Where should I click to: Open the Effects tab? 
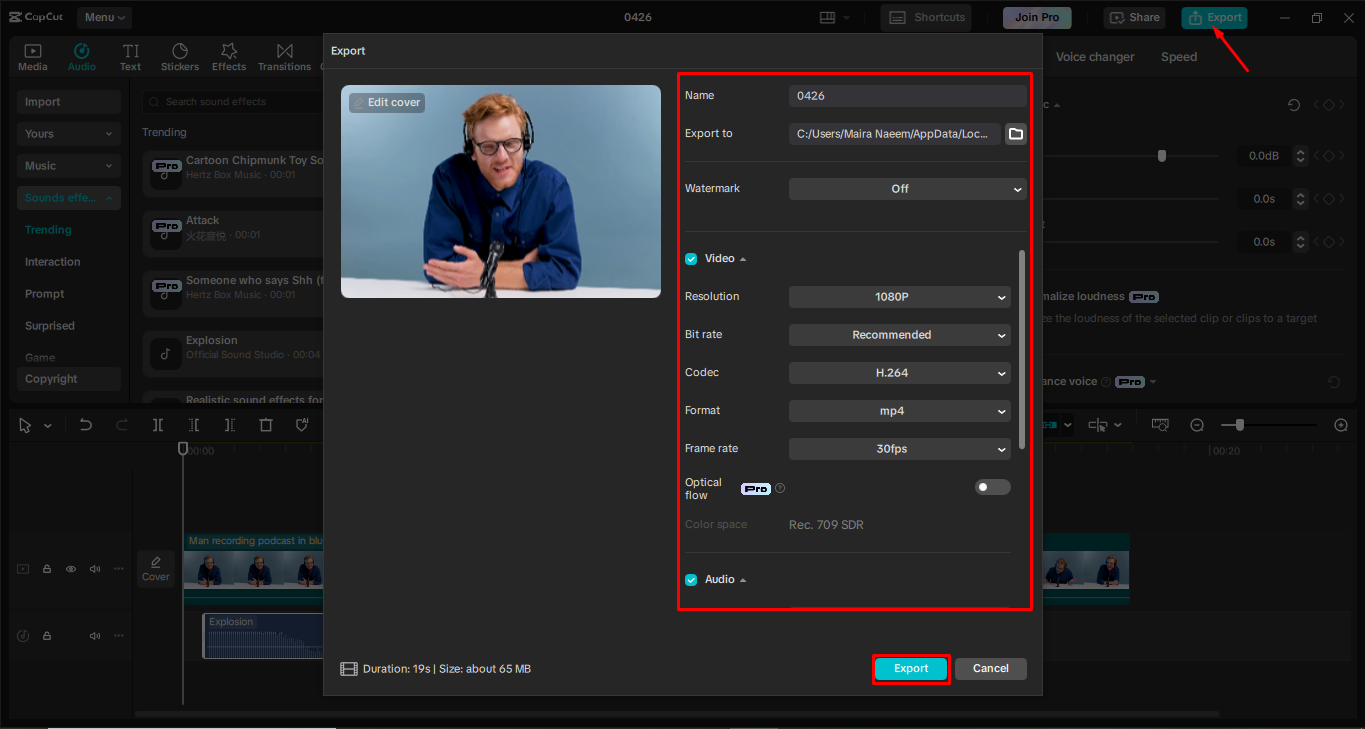click(229, 57)
